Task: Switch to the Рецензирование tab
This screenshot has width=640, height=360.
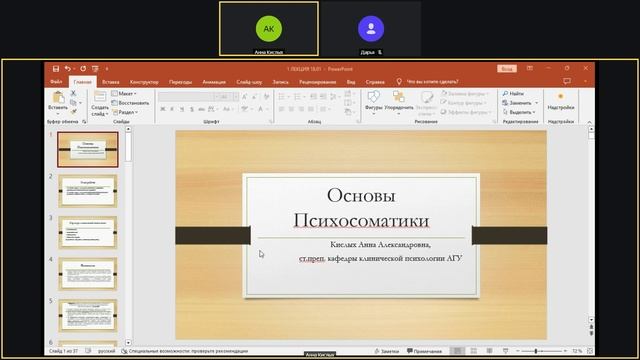Action: [x=318, y=82]
